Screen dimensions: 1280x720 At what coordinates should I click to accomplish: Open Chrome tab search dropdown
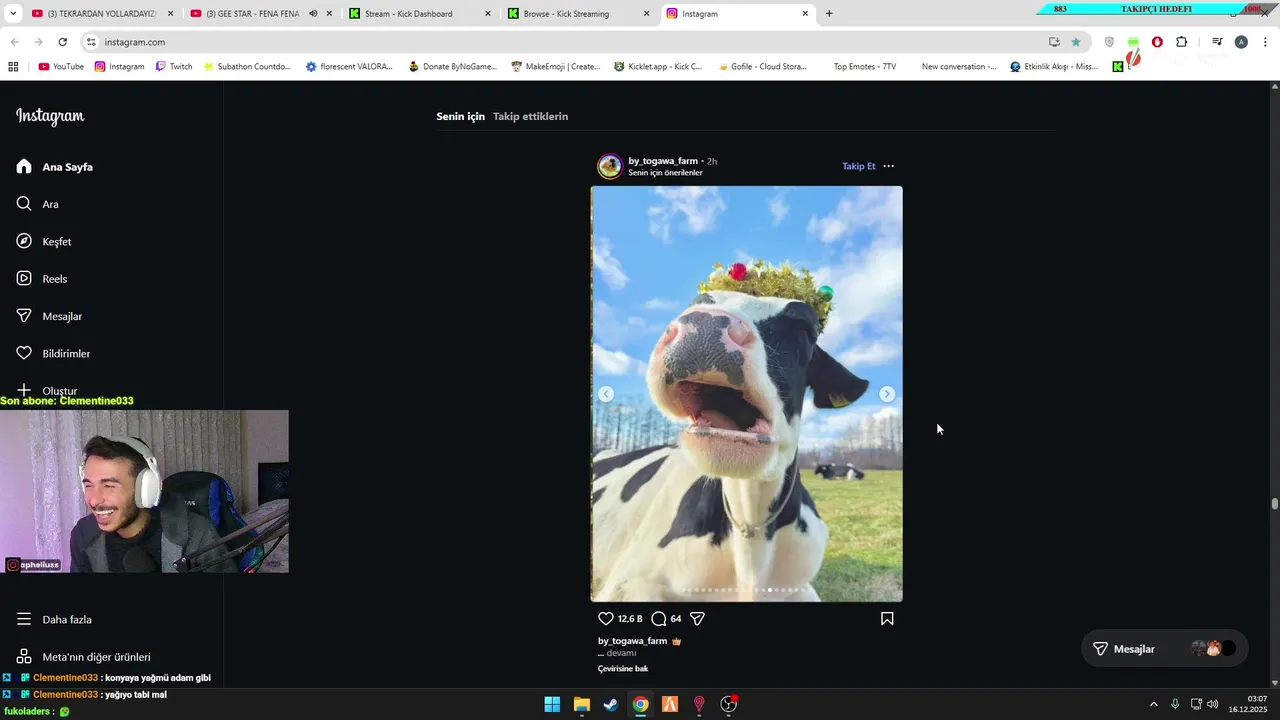point(13,14)
